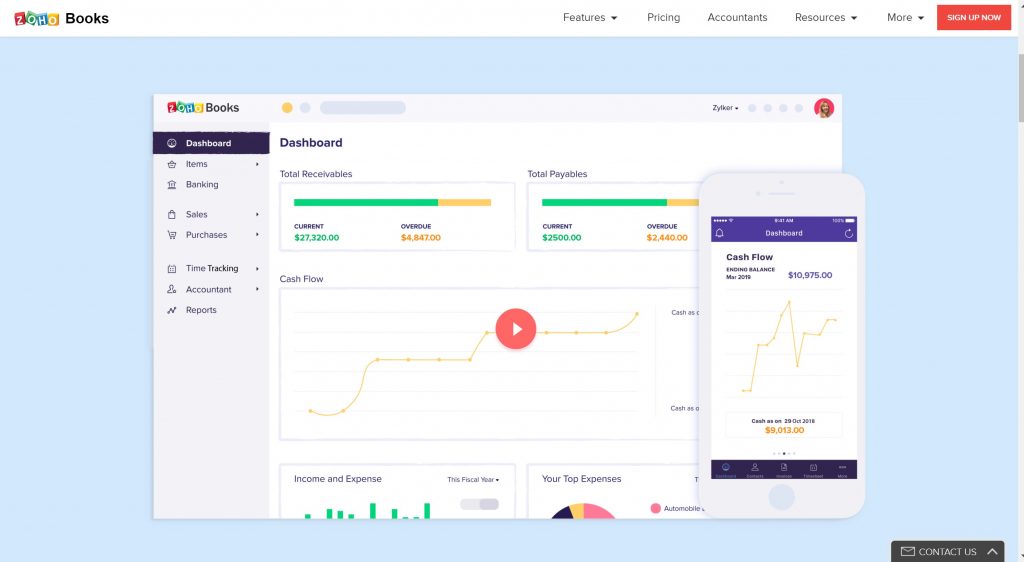
Task: Click the overdue receivables amount $4,847.00
Action: 421,238
